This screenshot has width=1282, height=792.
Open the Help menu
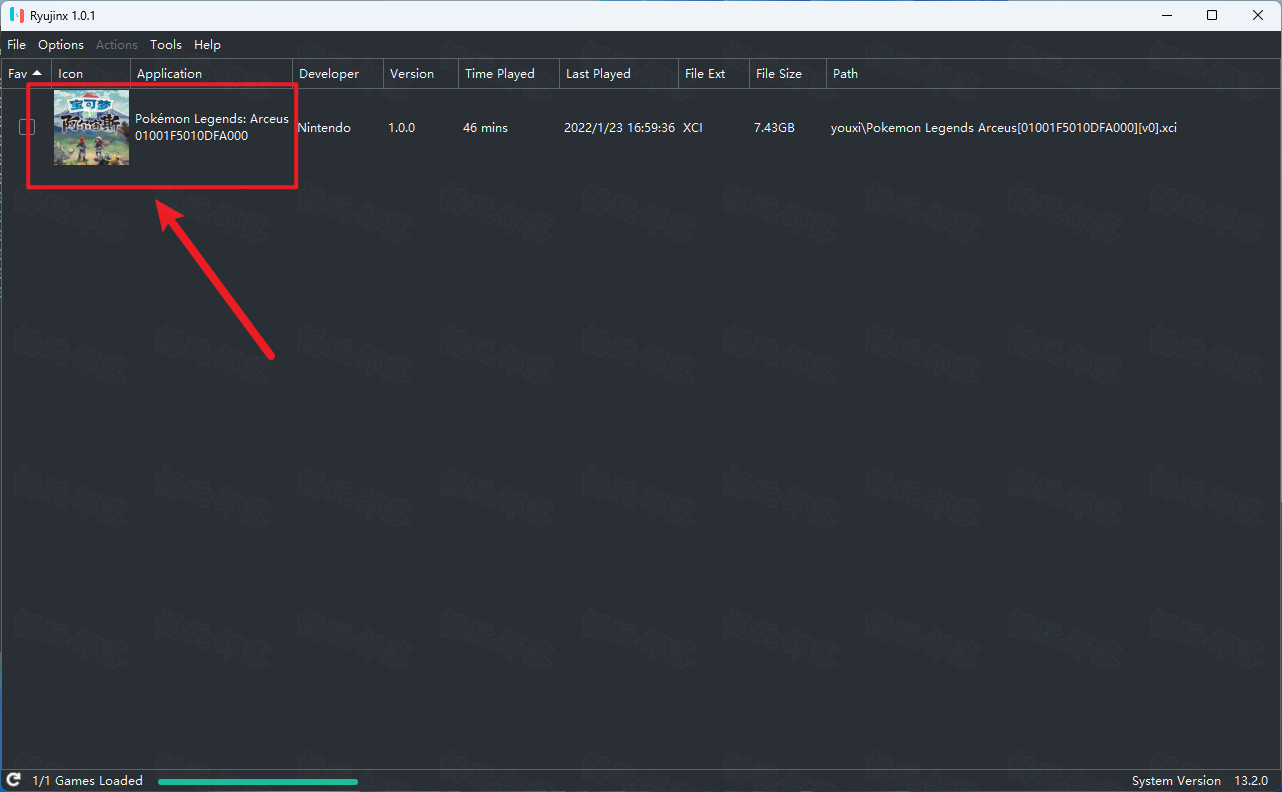[x=207, y=45]
